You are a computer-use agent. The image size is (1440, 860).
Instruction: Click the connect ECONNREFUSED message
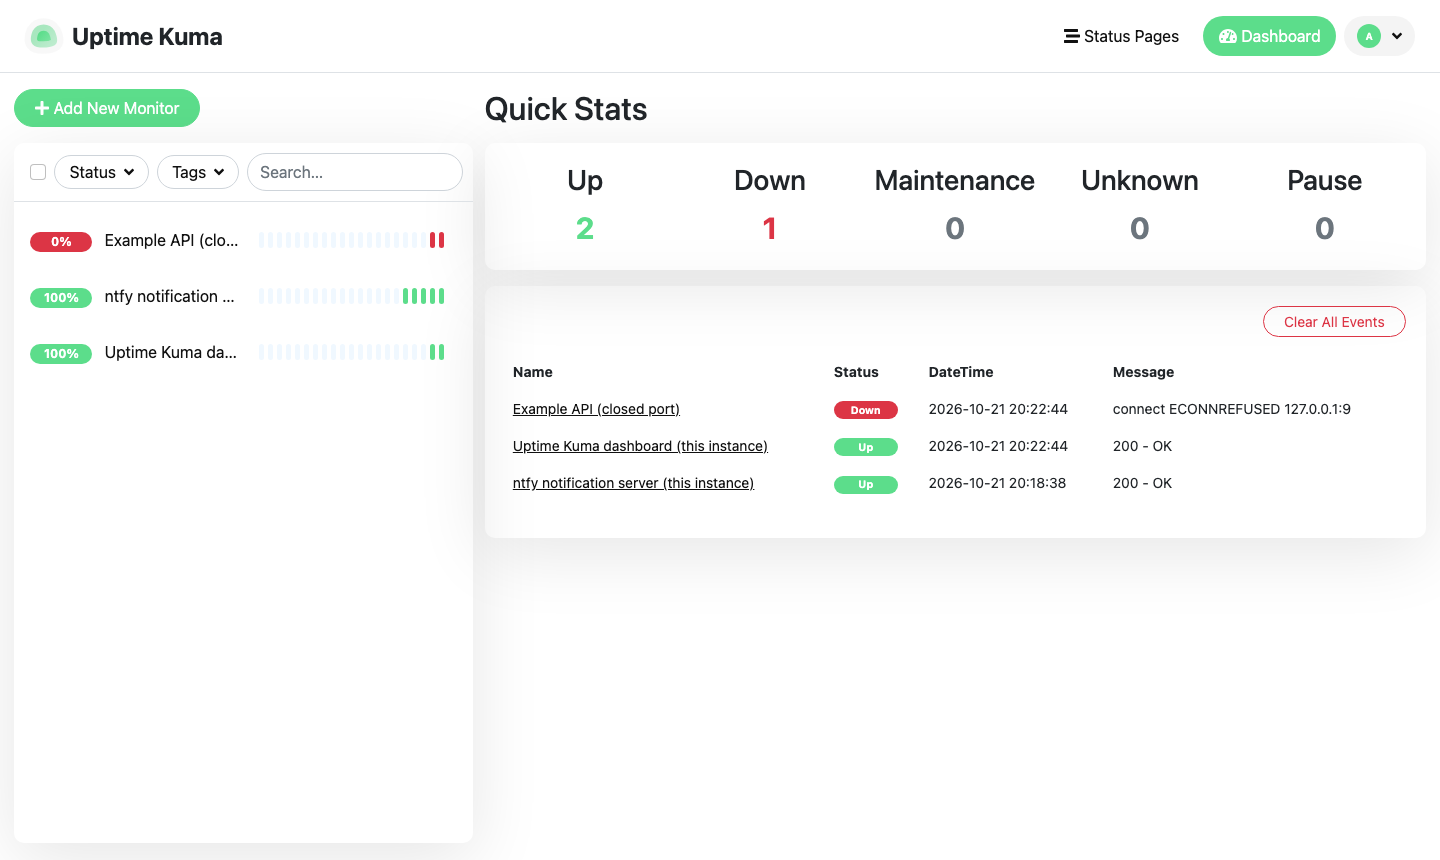point(1232,409)
